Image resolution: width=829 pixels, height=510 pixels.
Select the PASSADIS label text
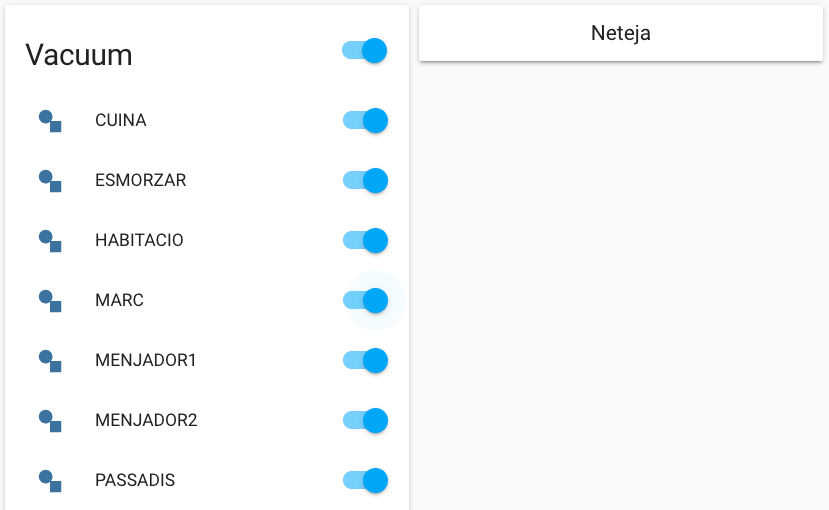[135, 480]
